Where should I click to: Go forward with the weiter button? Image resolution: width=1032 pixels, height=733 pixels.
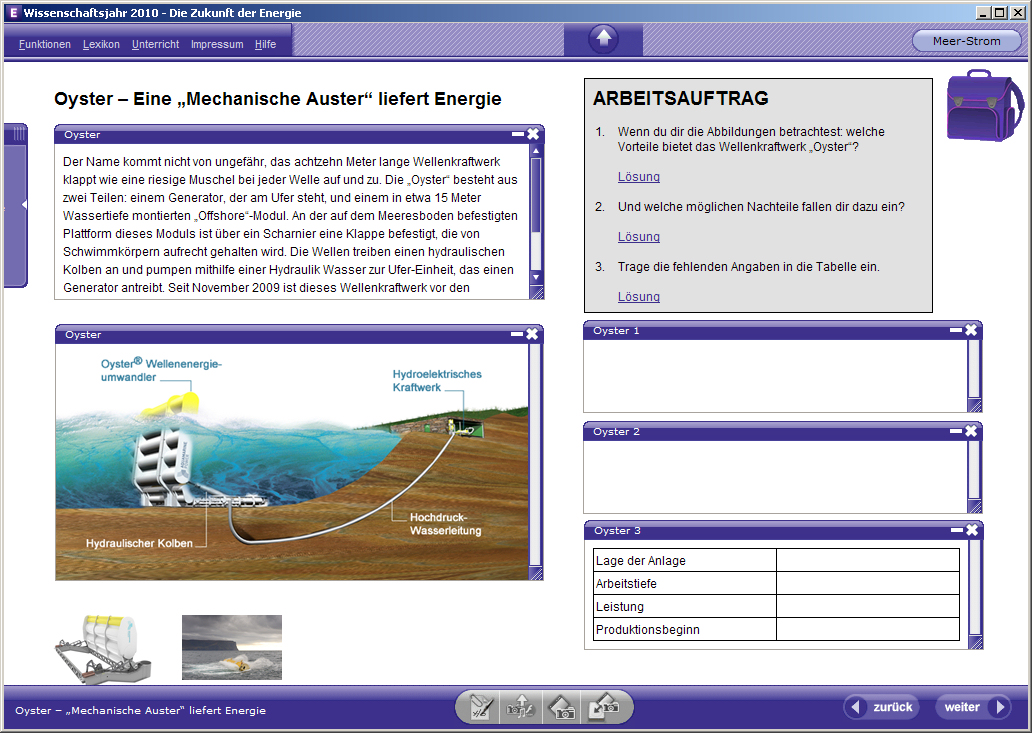pyautogui.click(x=973, y=707)
